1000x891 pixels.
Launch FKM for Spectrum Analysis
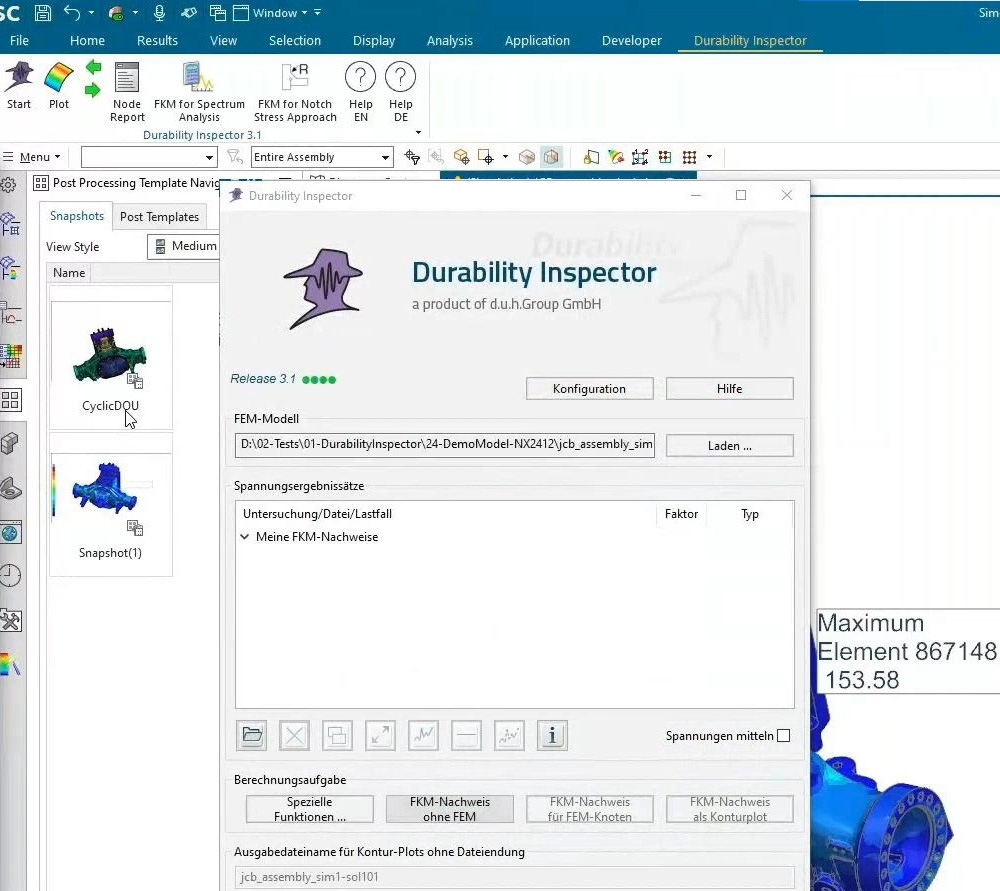coord(199,92)
